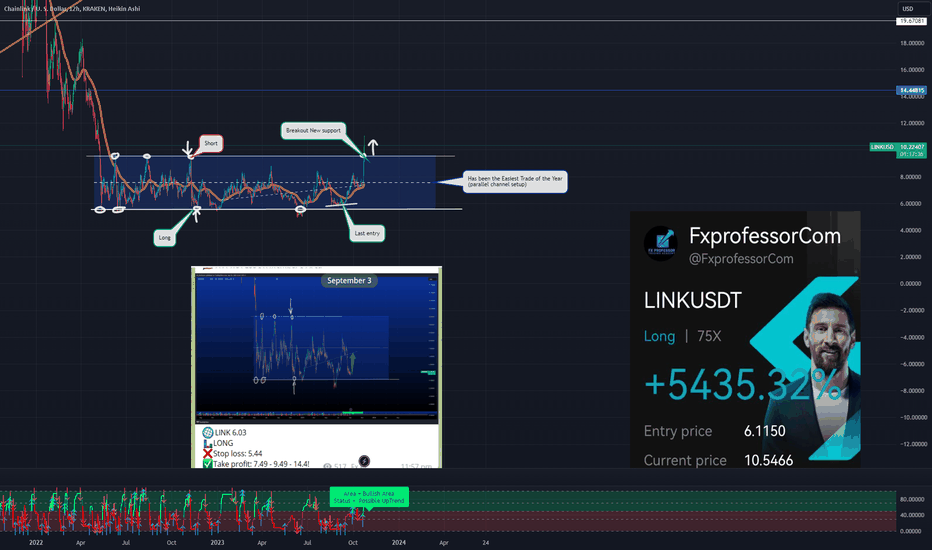Select the 19.67081 price line label
The height and width of the screenshot is (550, 932).
pos(911,21)
